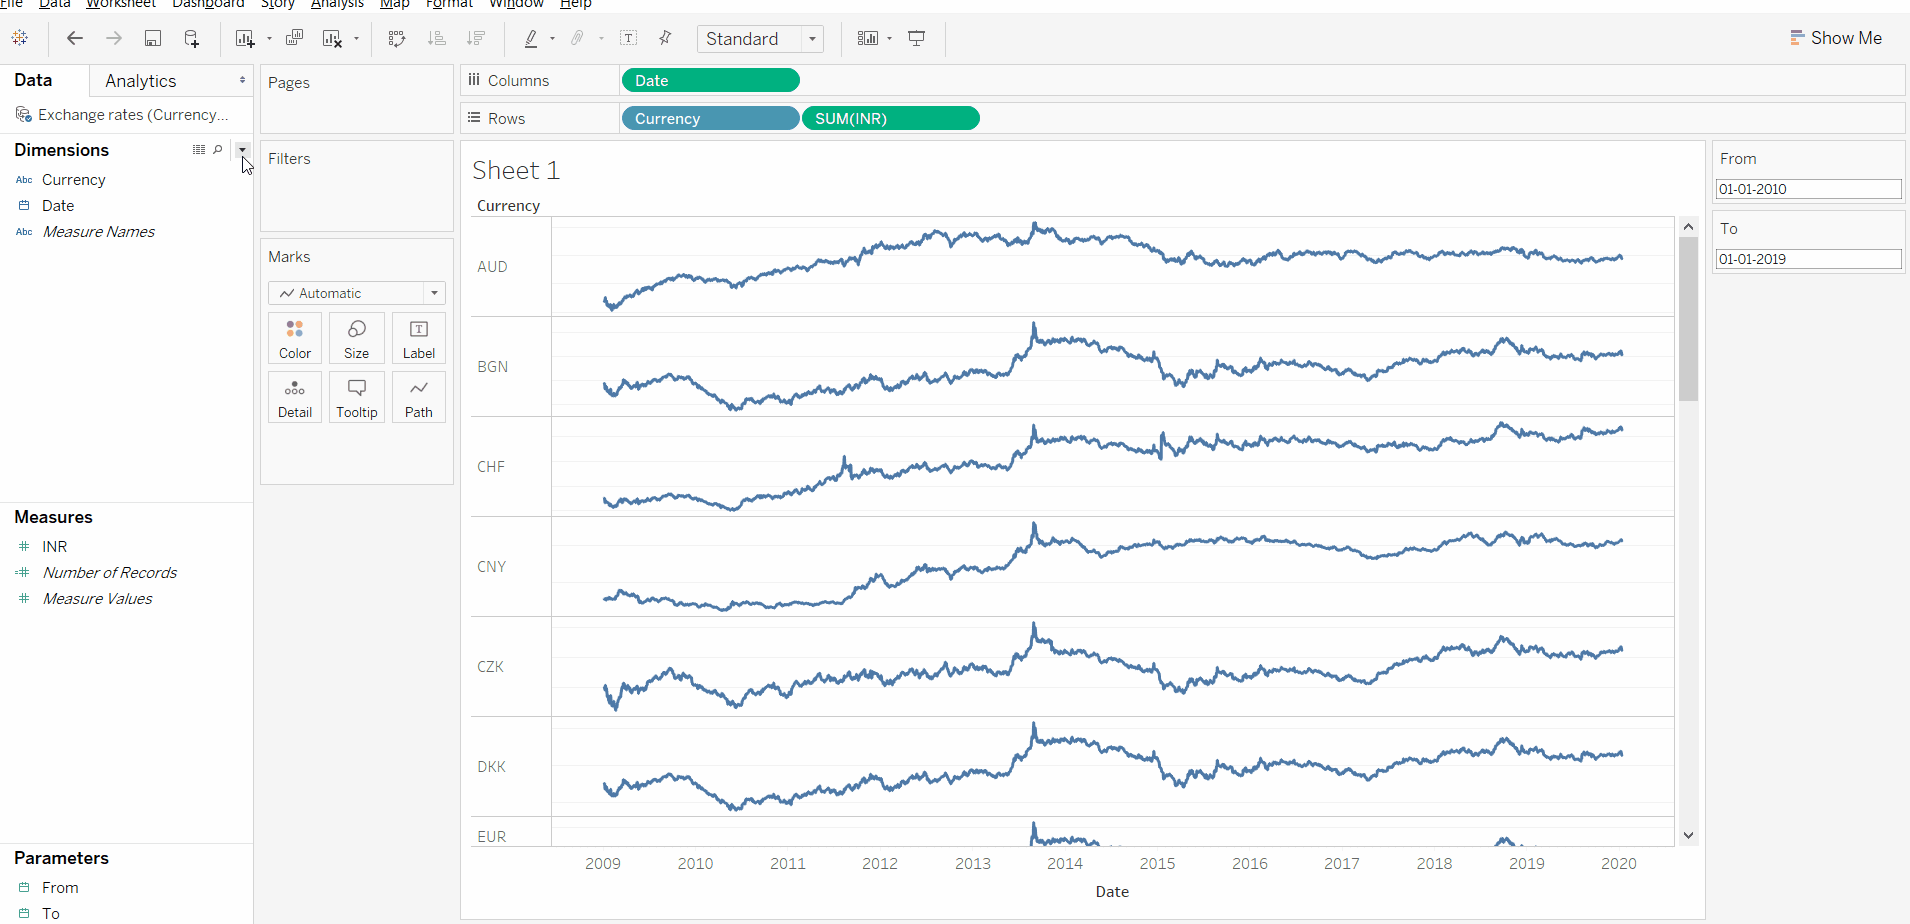Image resolution: width=1910 pixels, height=924 pixels.
Task: Click the view data icon beside Dimensions
Action: click(x=199, y=149)
